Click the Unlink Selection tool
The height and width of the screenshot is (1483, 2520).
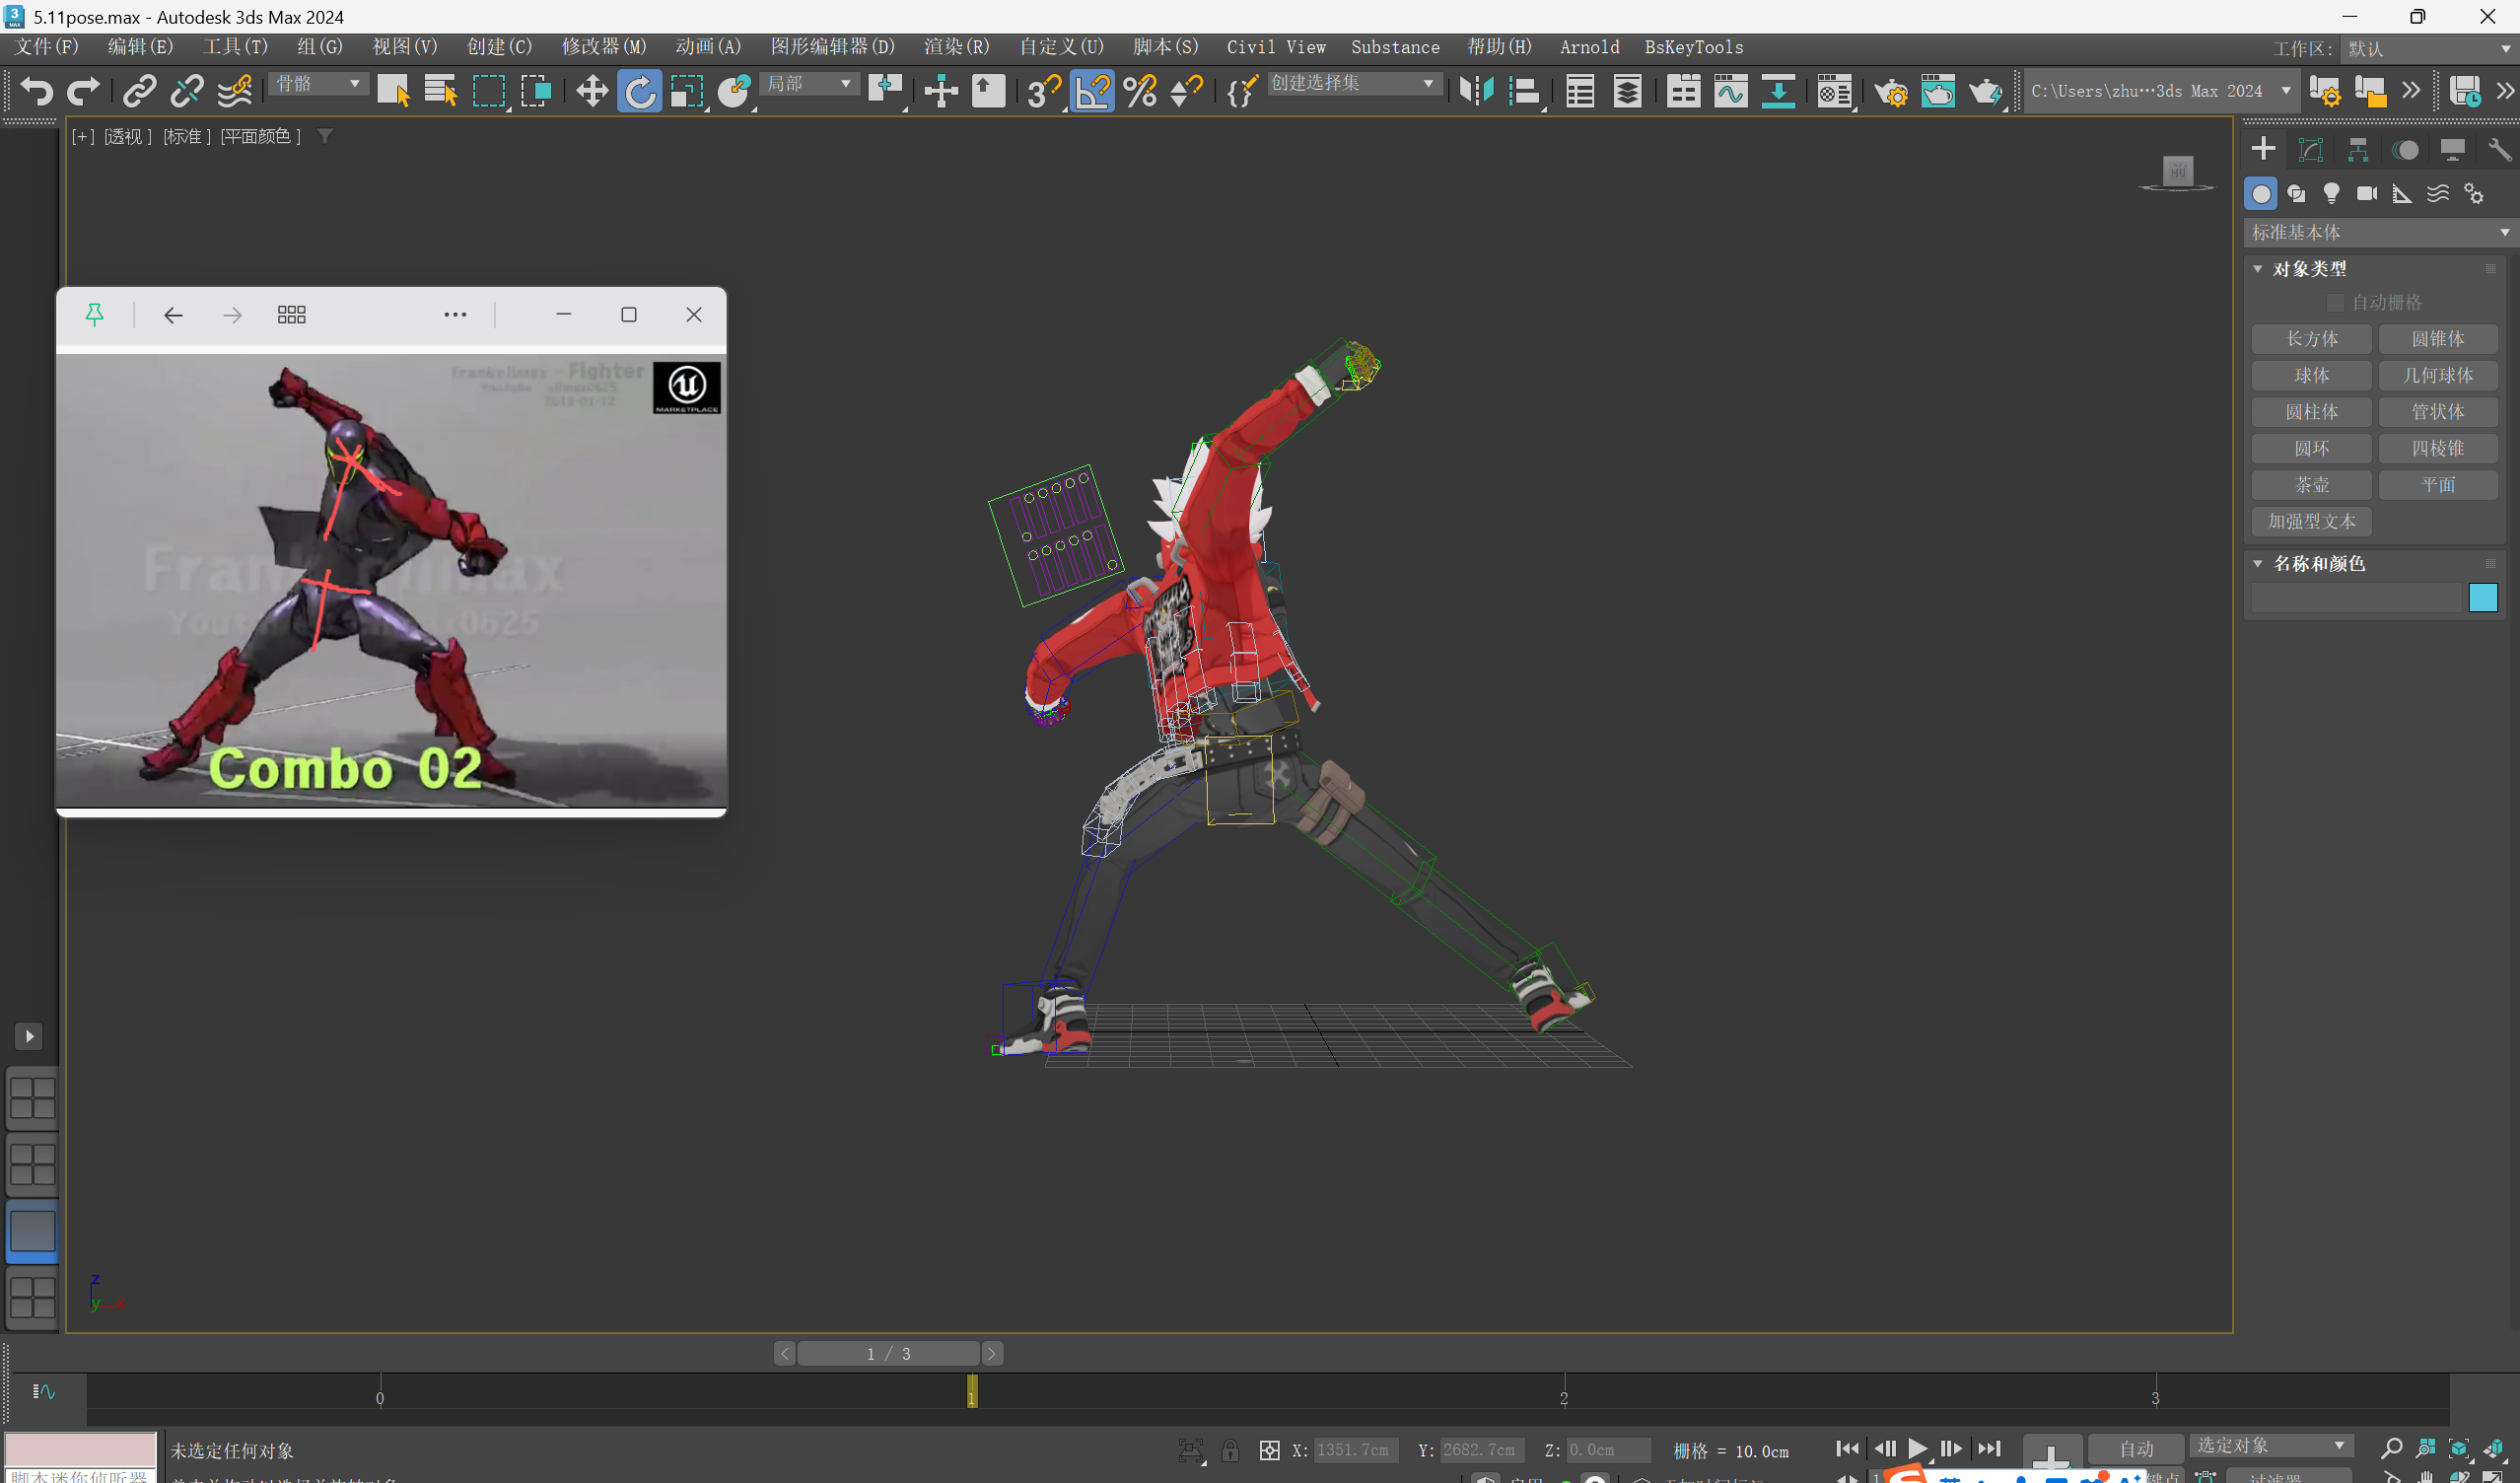(186, 91)
